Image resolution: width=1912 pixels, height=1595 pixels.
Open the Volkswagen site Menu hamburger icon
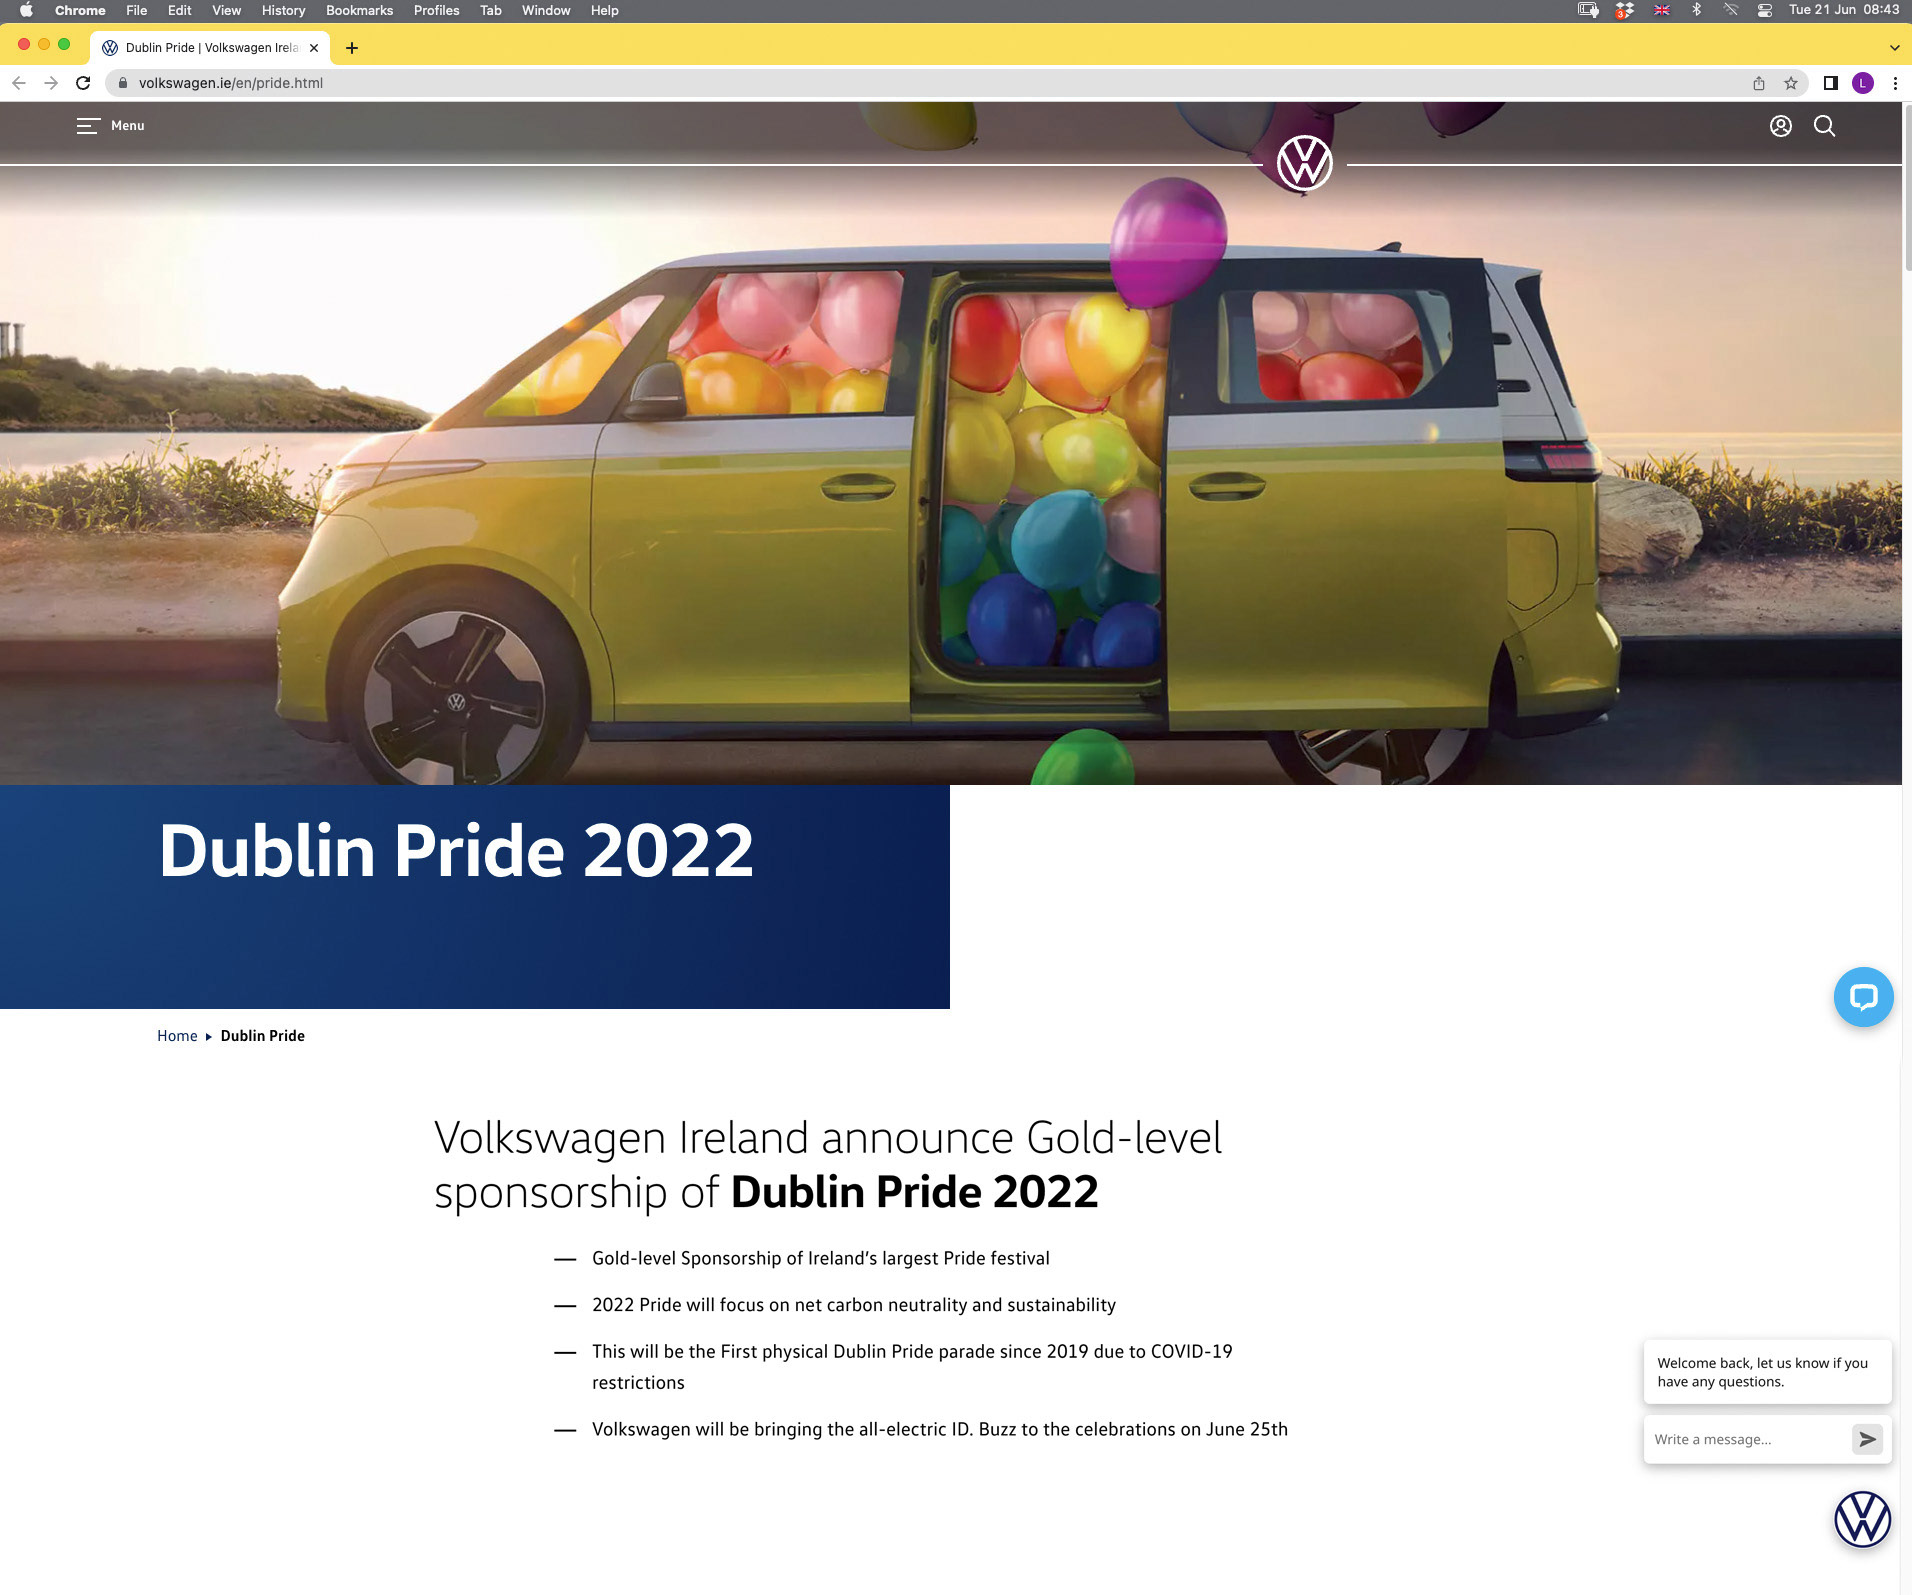coord(88,126)
